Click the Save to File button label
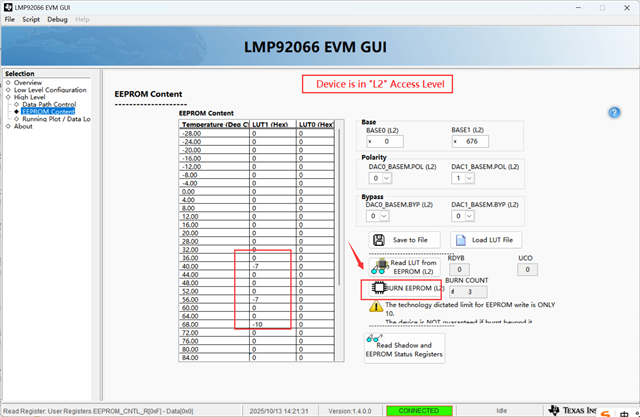Viewport: 640px width, 417px height. 410,240
